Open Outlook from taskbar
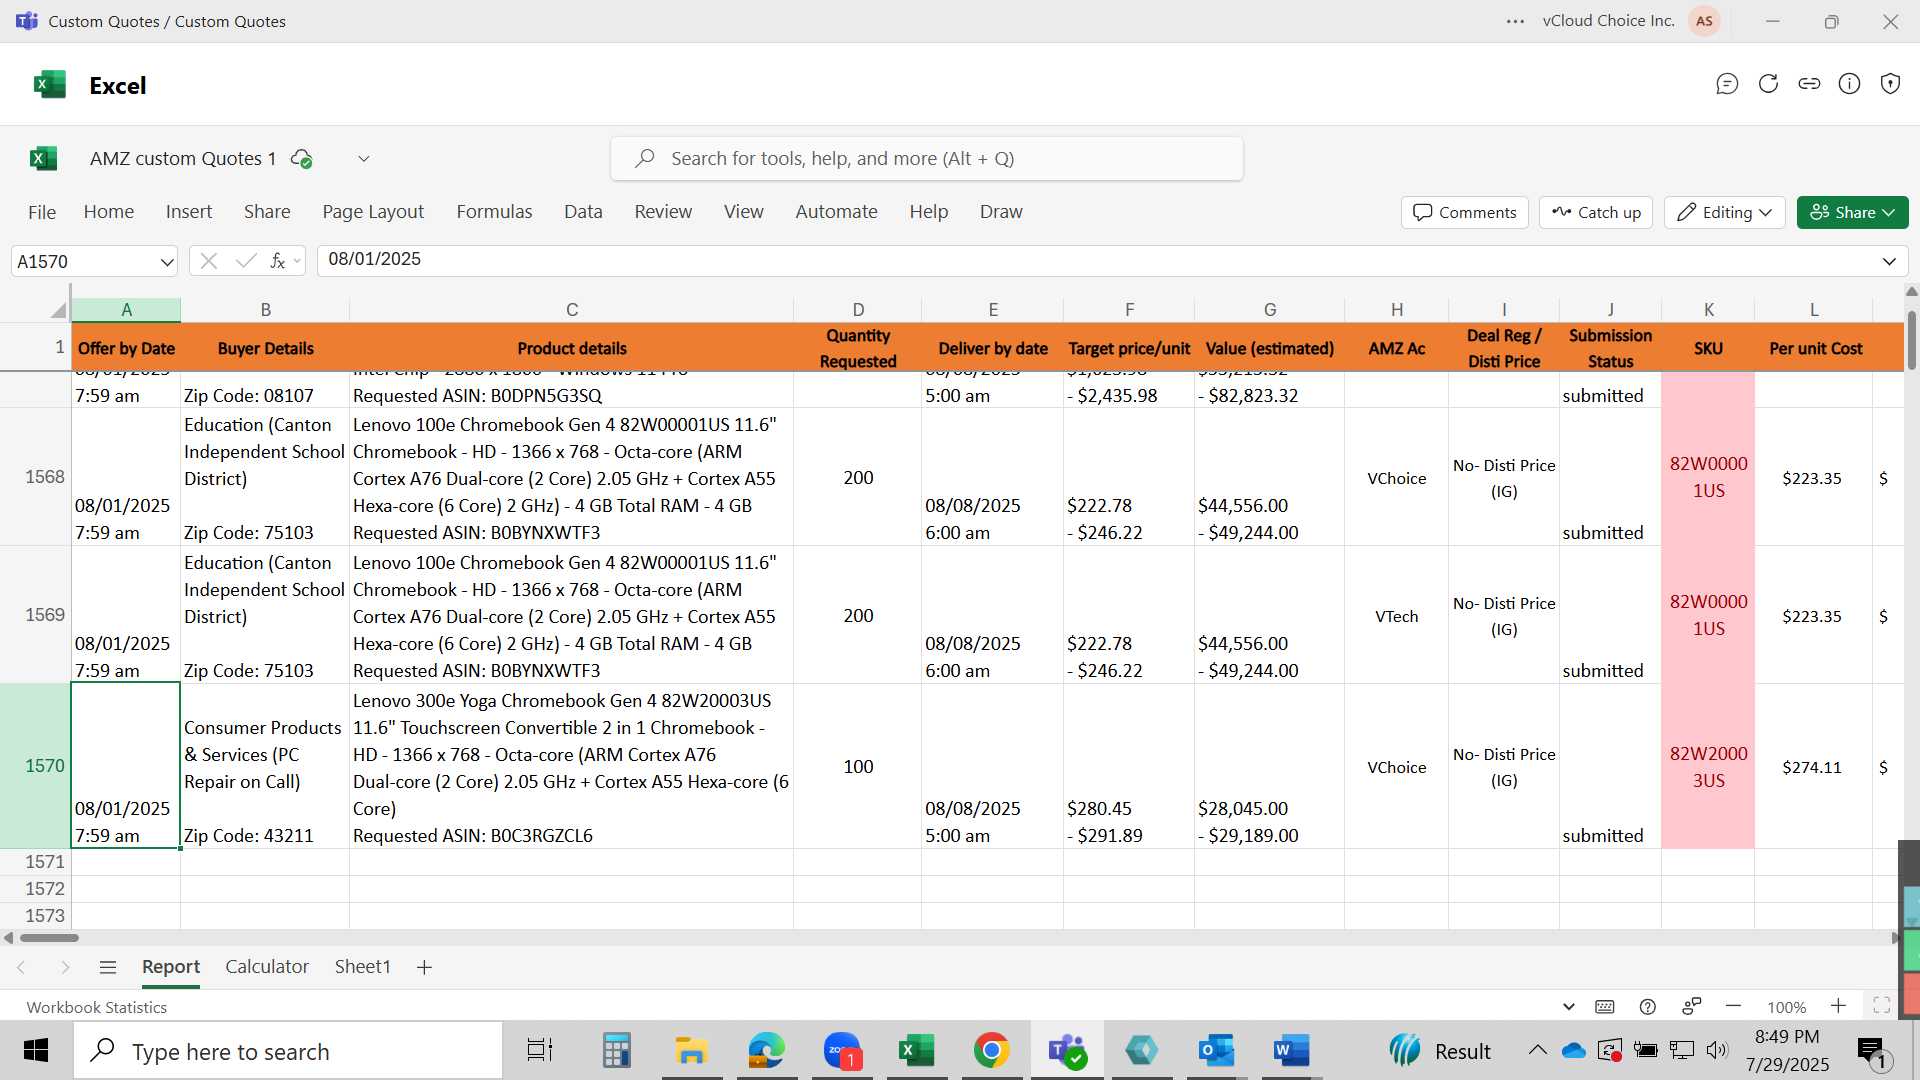The height and width of the screenshot is (1080, 1920). [1216, 1051]
